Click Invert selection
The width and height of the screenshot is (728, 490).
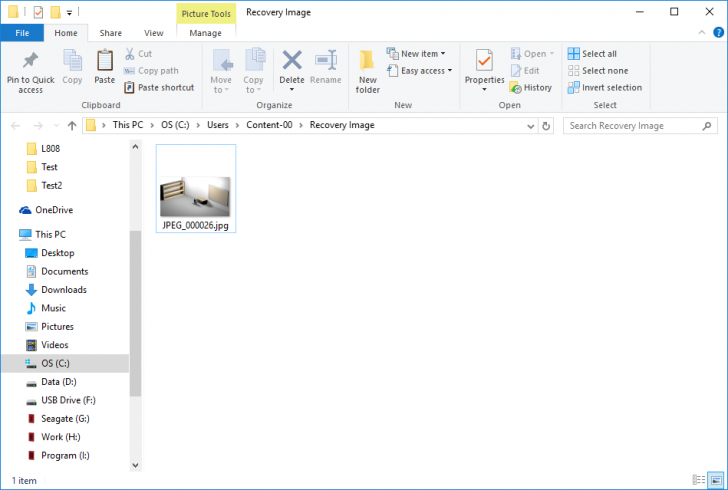coord(604,87)
